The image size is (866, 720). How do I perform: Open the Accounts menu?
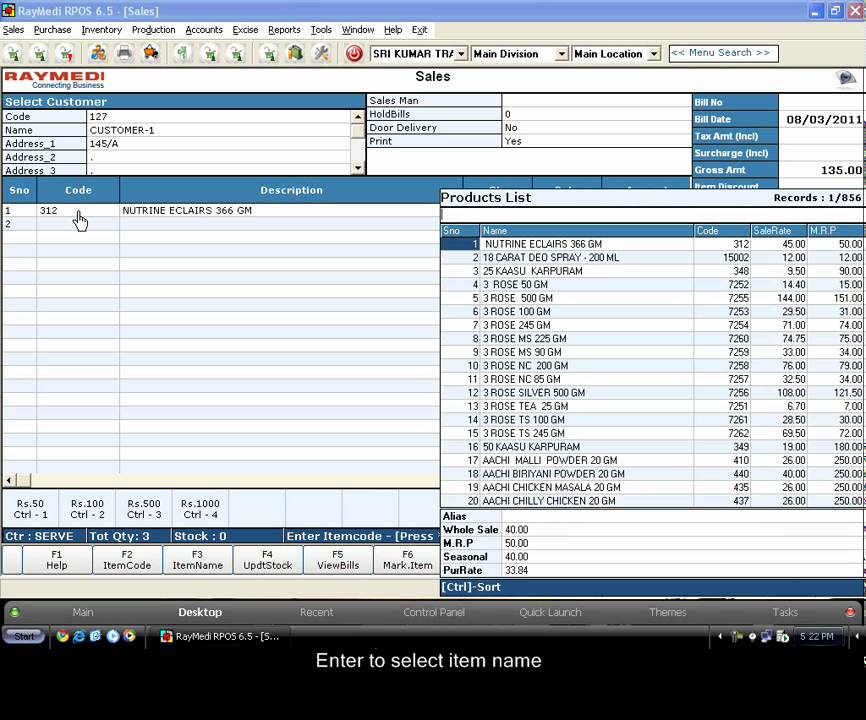[204, 30]
